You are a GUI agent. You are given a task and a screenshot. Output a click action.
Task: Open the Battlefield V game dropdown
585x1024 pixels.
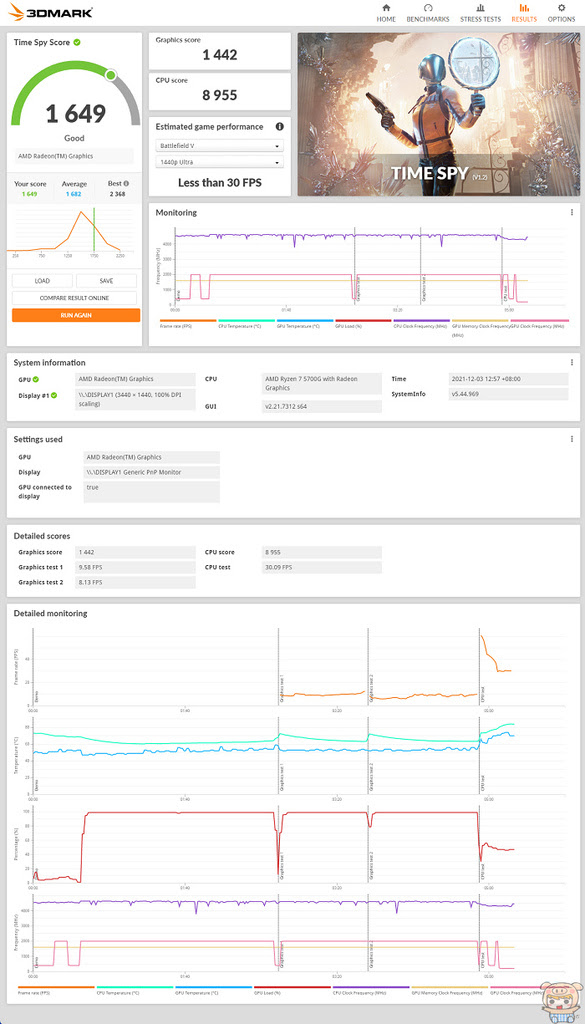tap(219, 146)
